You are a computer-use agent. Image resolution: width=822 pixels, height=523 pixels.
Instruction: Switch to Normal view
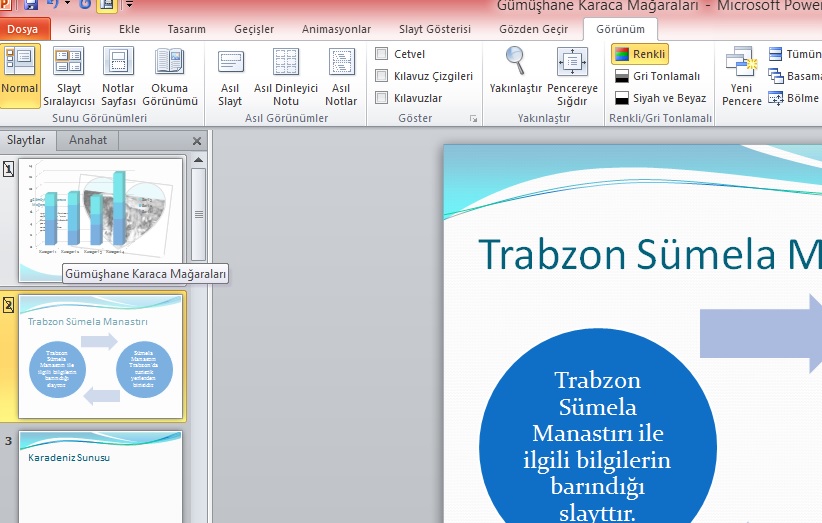point(20,76)
